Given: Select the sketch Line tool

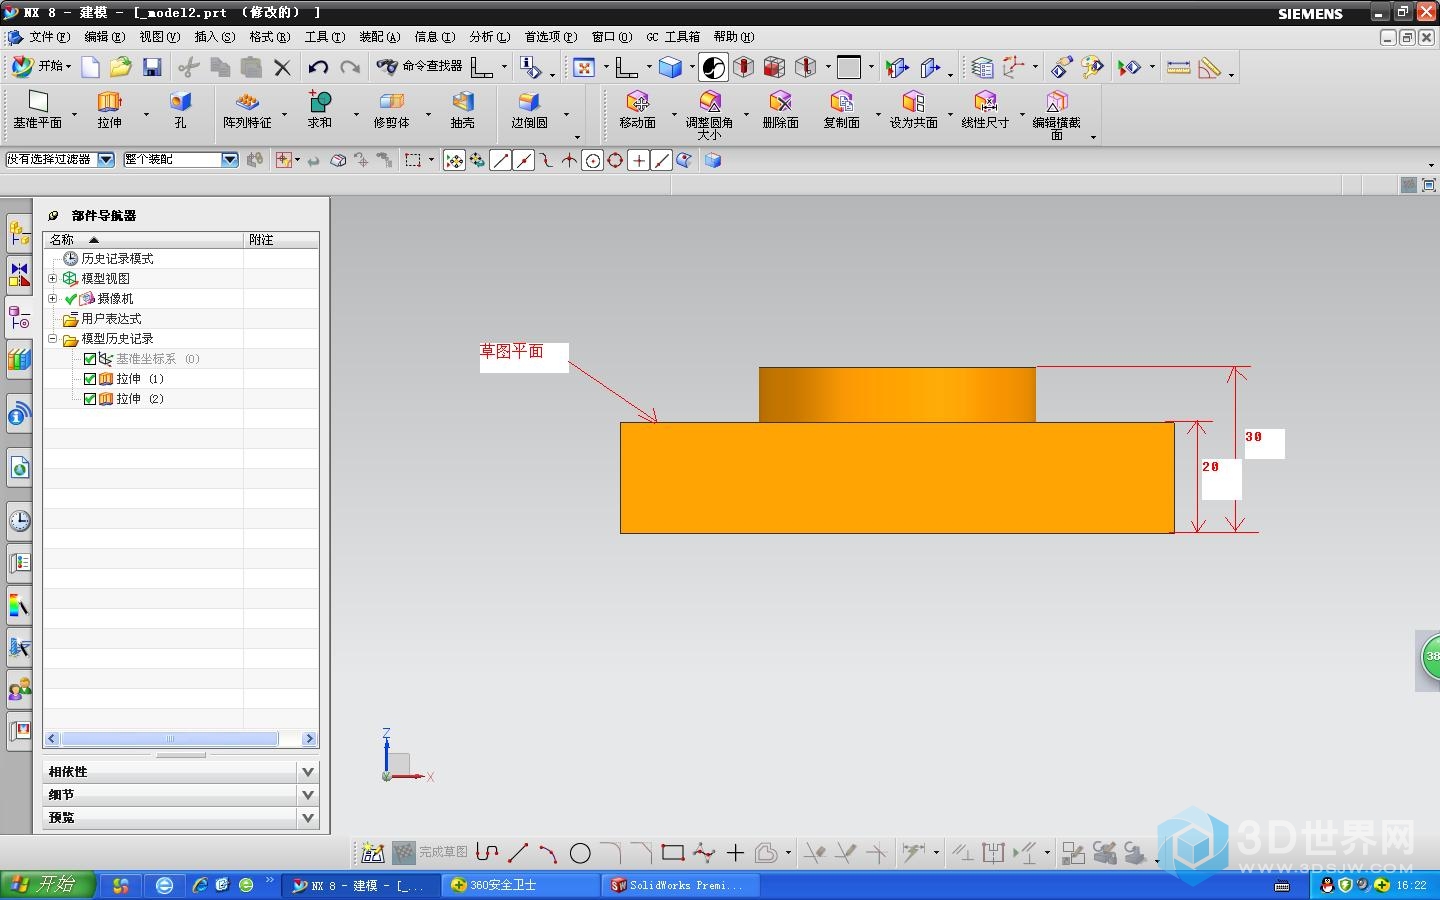Looking at the screenshot, I should (x=518, y=853).
